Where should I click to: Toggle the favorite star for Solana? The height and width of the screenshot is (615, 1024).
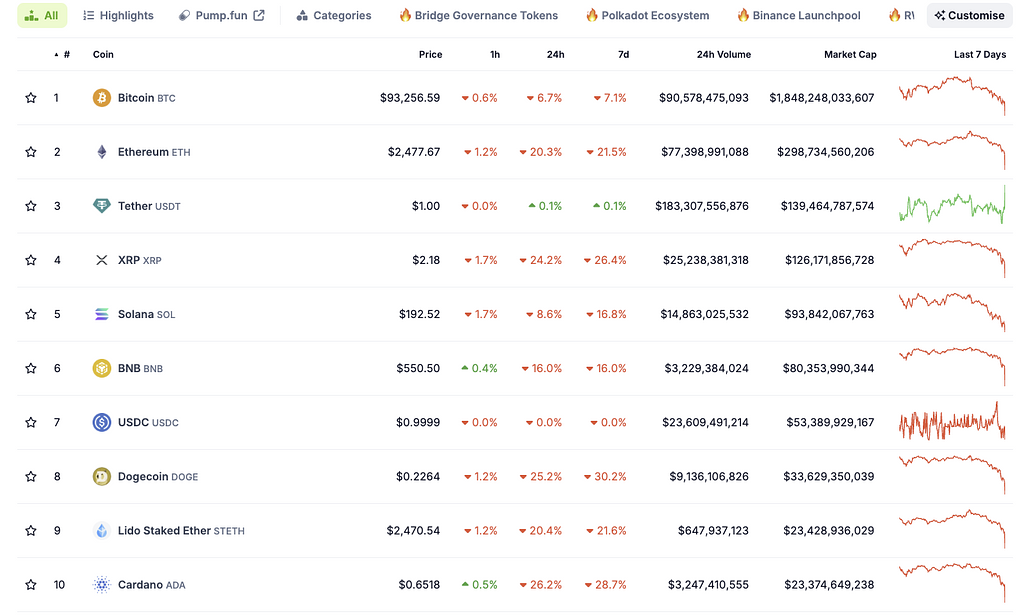tap(31, 314)
